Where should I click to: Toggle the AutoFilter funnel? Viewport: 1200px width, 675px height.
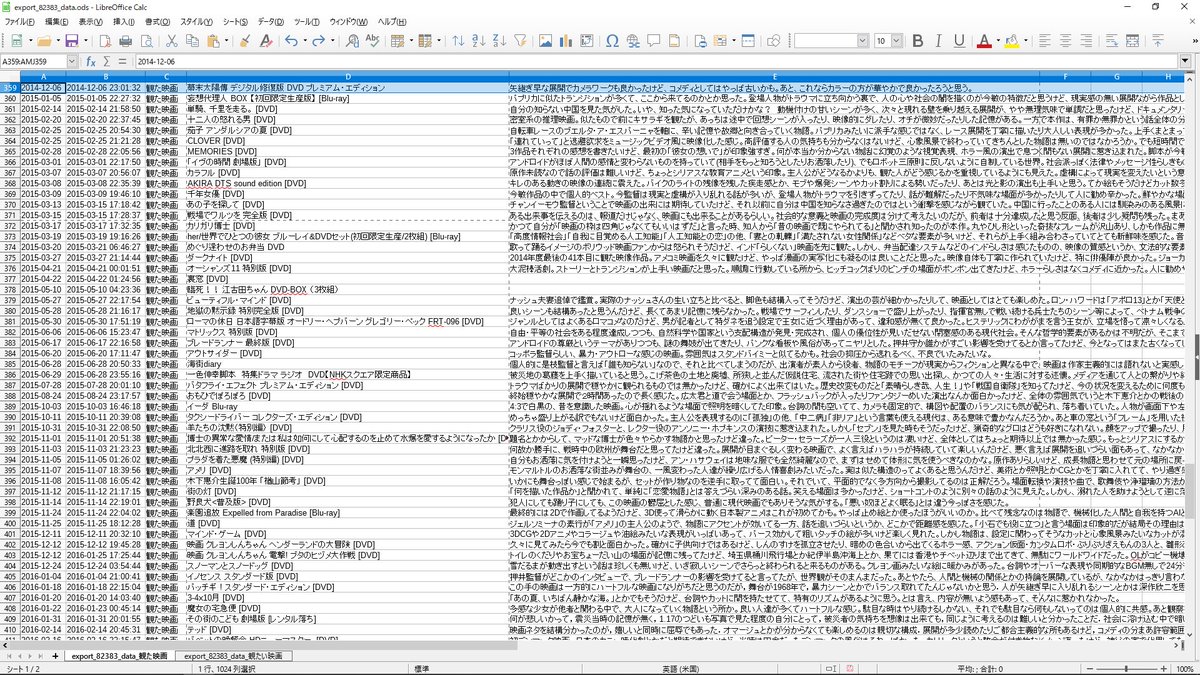point(520,41)
